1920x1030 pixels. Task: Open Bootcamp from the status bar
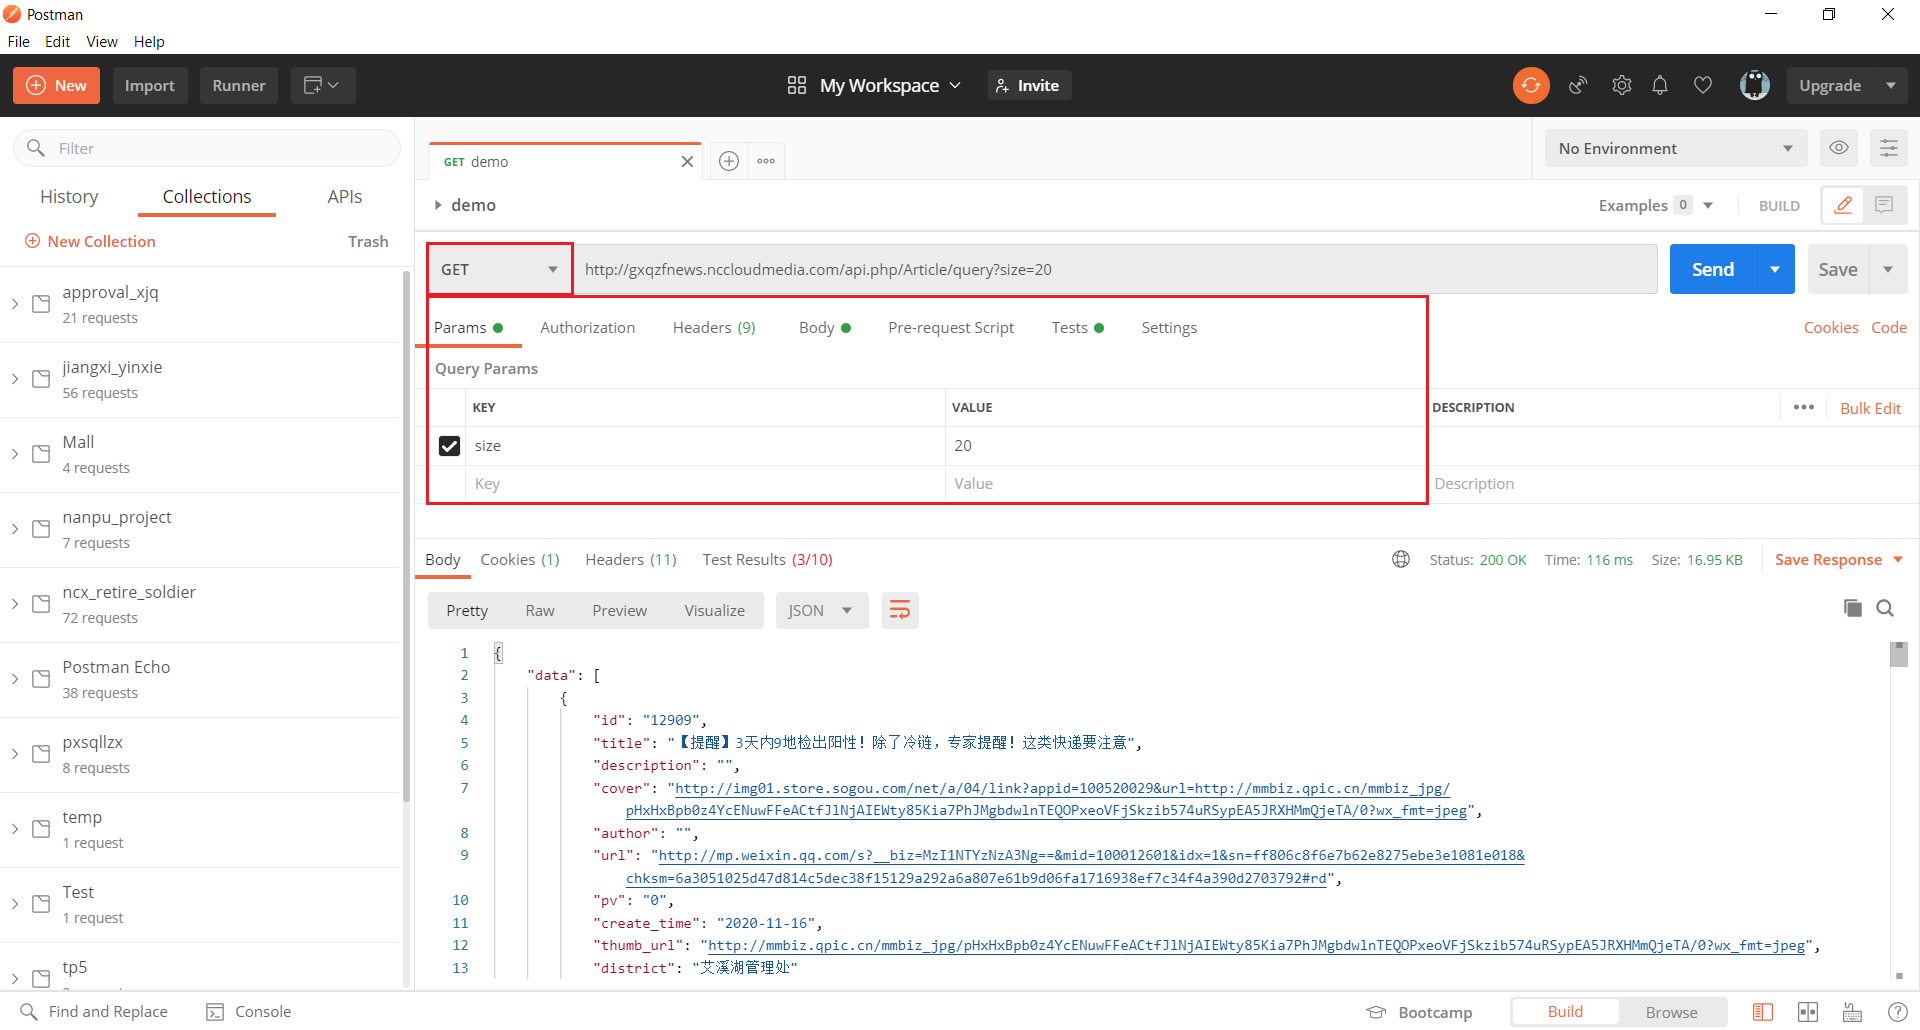pos(1420,1012)
